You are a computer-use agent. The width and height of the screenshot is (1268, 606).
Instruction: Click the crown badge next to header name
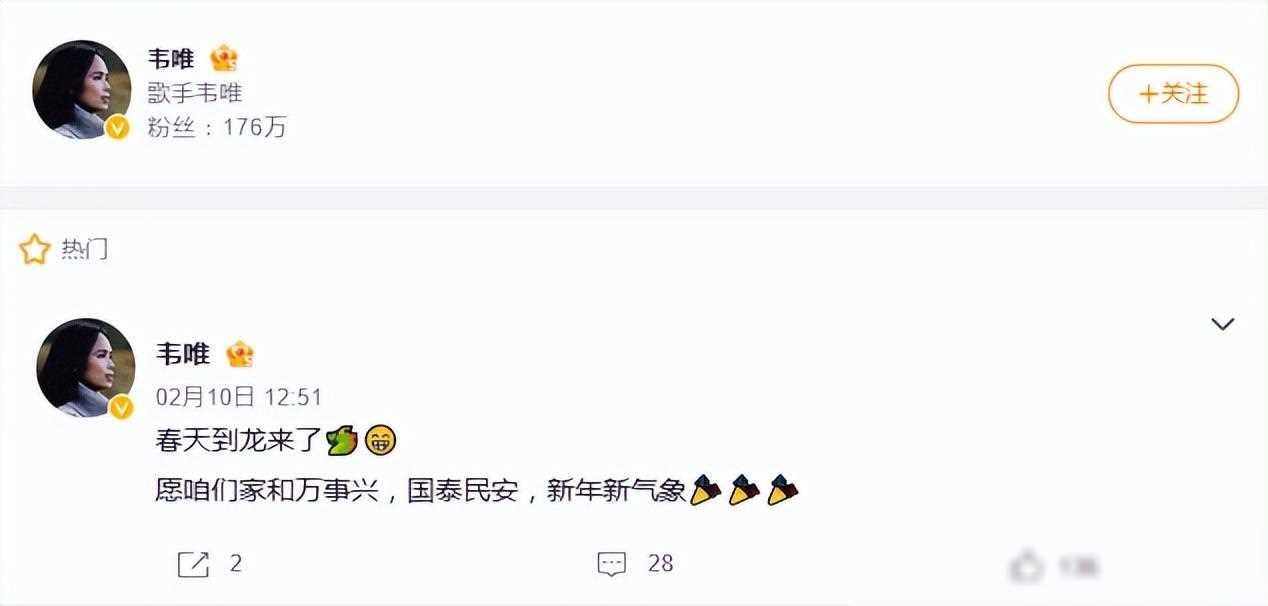tap(224, 58)
